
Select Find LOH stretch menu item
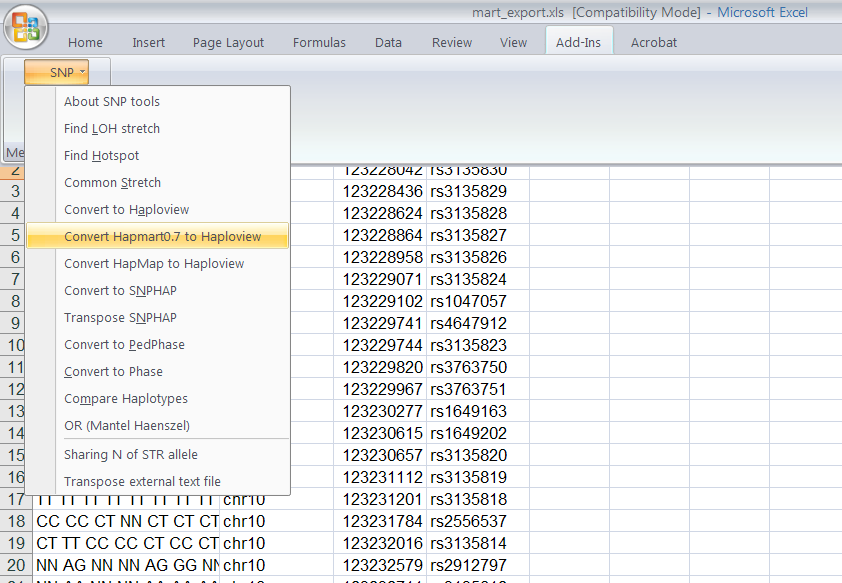click(157, 128)
